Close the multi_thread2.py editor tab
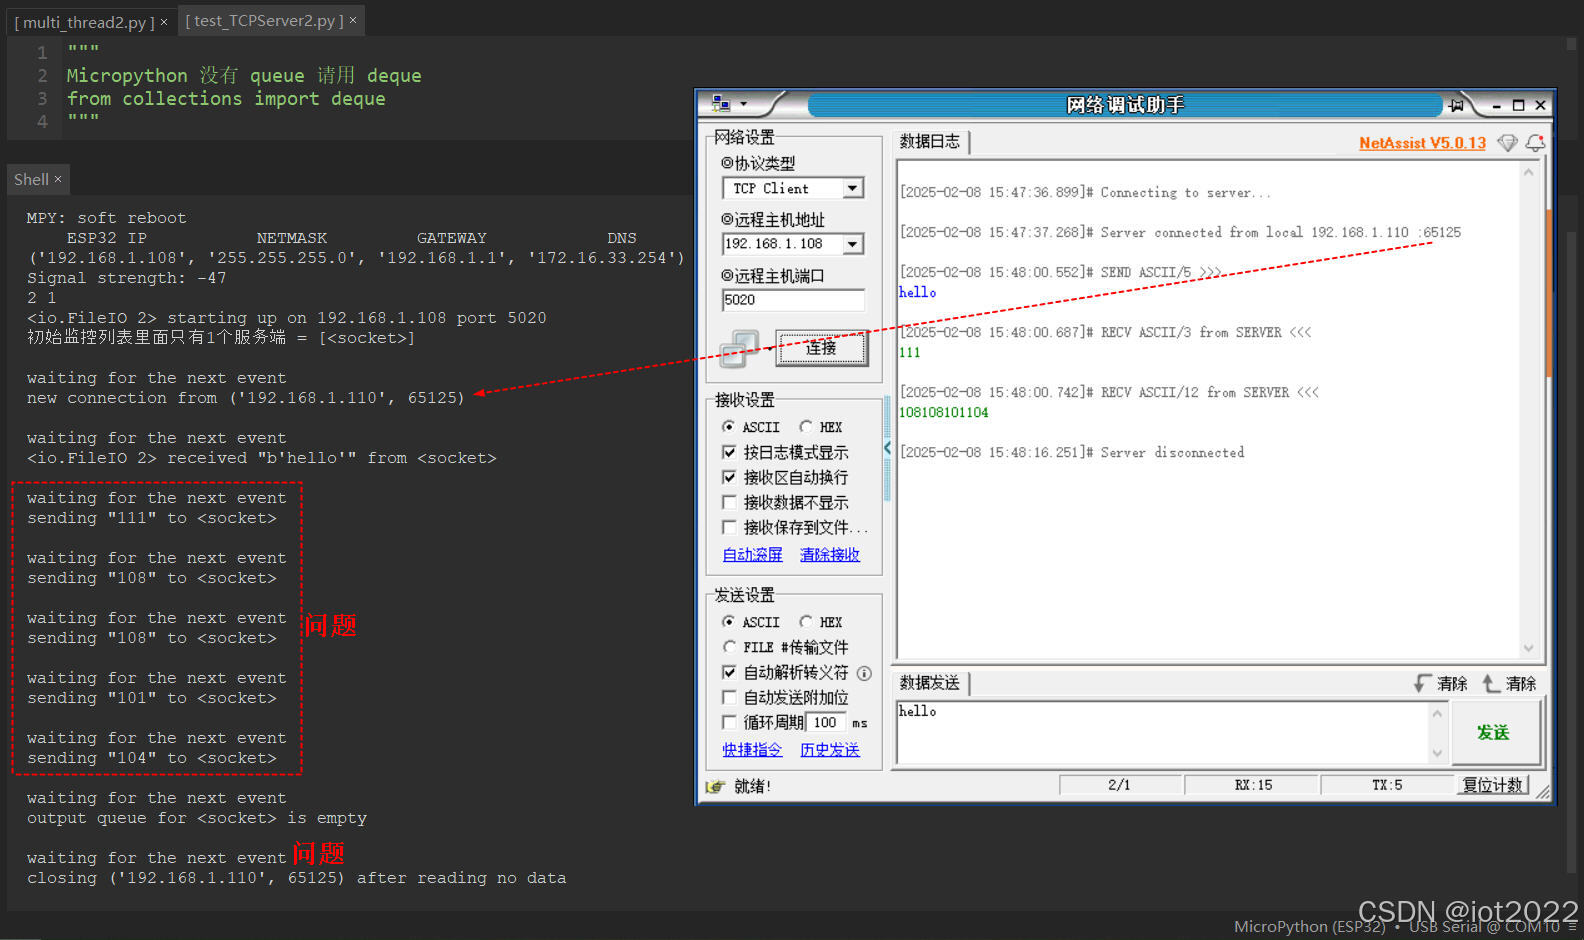This screenshot has height=940, width=1584. tap(164, 22)
